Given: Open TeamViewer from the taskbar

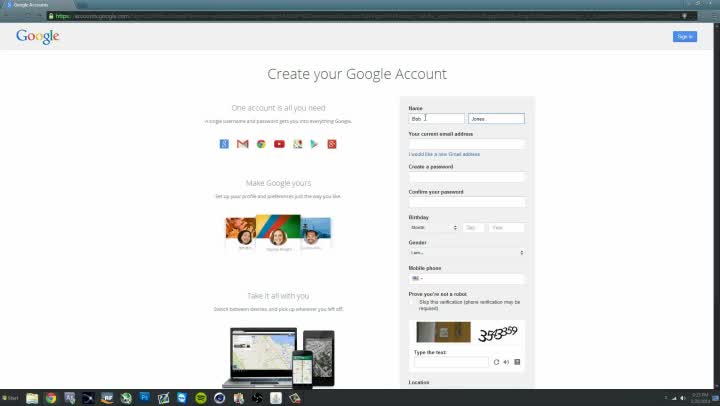Looking at the screenshot, I should (x=182, y=398).
